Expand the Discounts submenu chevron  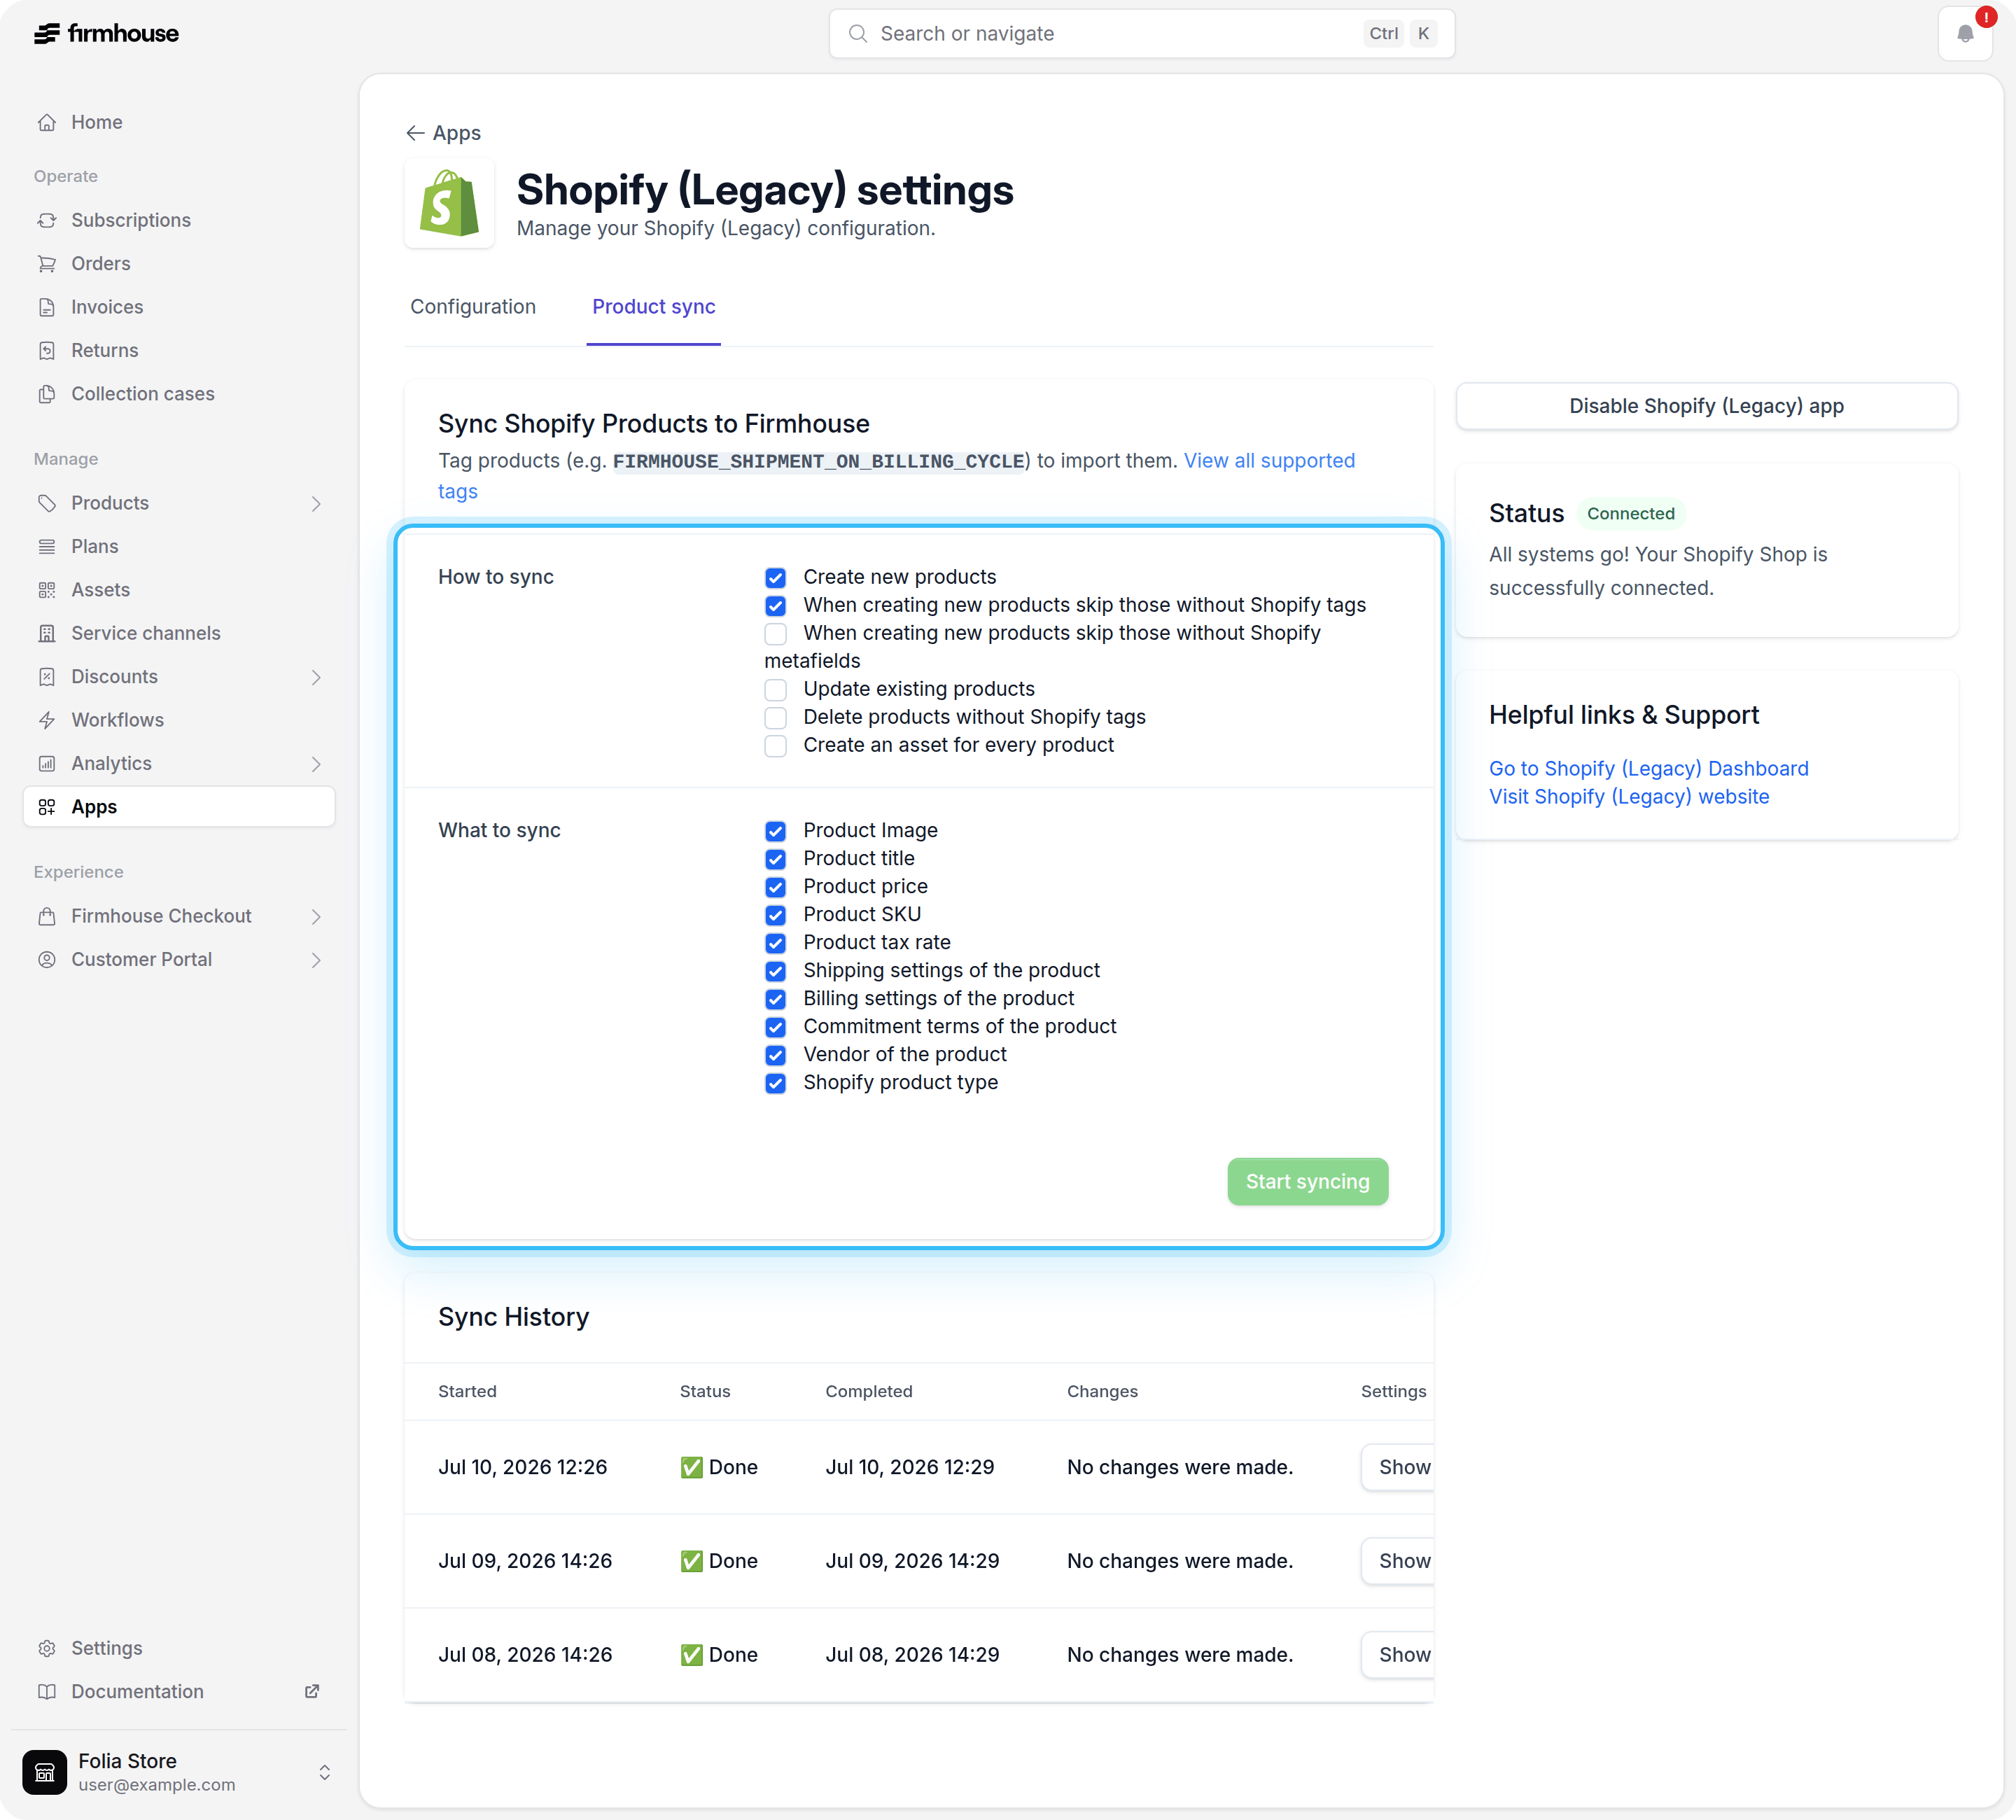(x=316, y=677)
